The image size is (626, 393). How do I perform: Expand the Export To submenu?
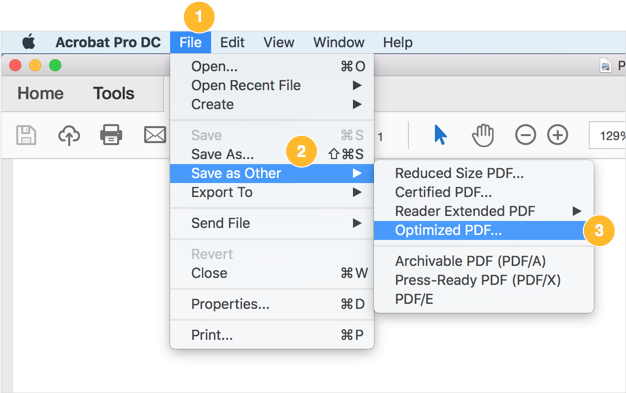pos(272,193)
